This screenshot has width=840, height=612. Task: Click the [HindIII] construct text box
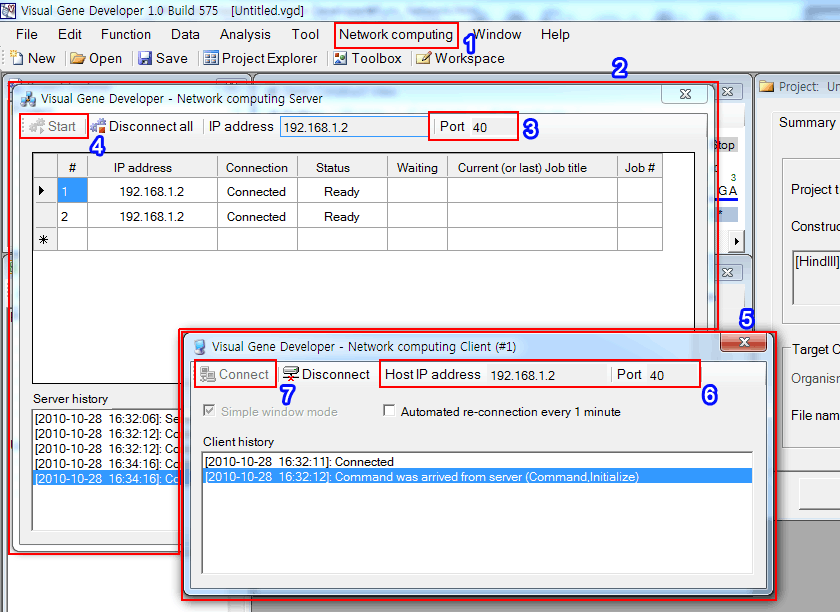coord(816,278)
